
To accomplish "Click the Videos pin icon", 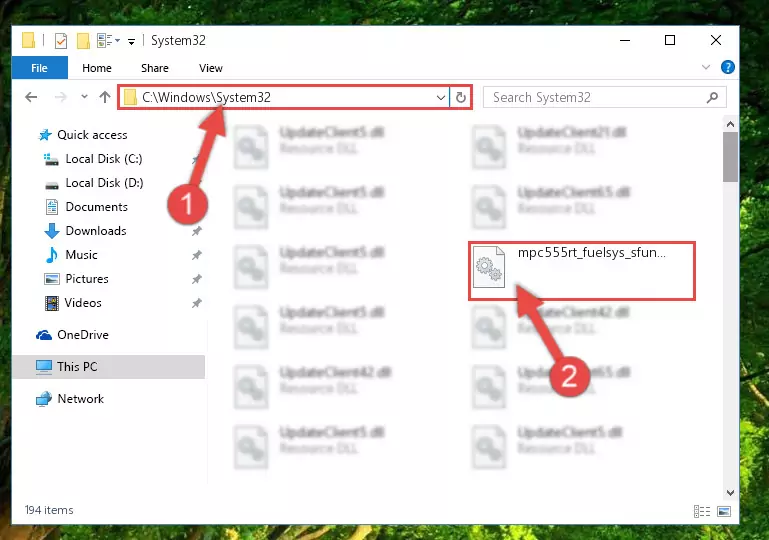I will coord(197,303).
